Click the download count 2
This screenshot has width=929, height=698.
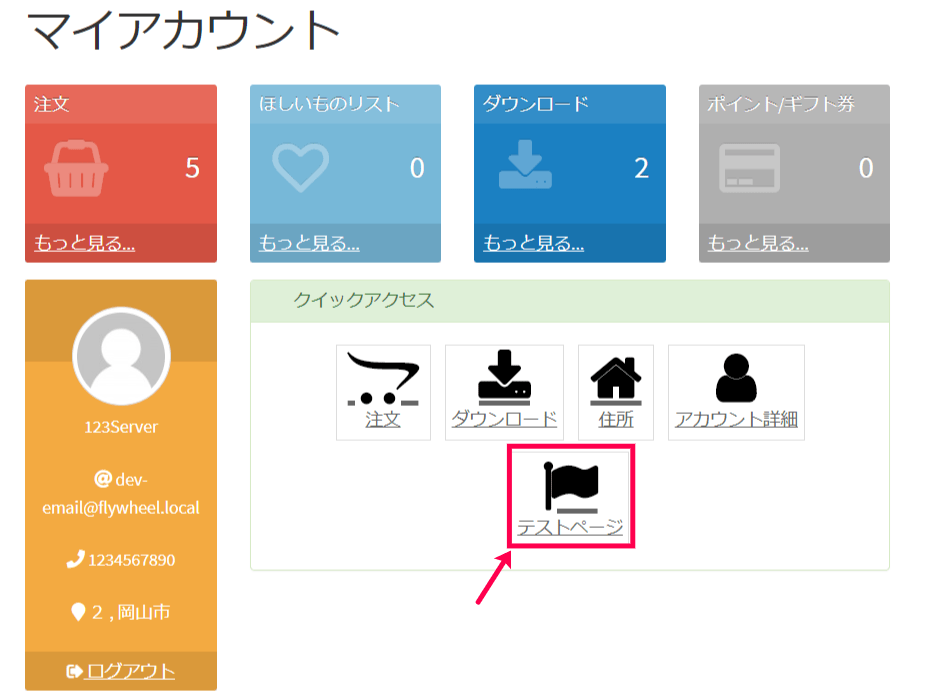[642, 168]
